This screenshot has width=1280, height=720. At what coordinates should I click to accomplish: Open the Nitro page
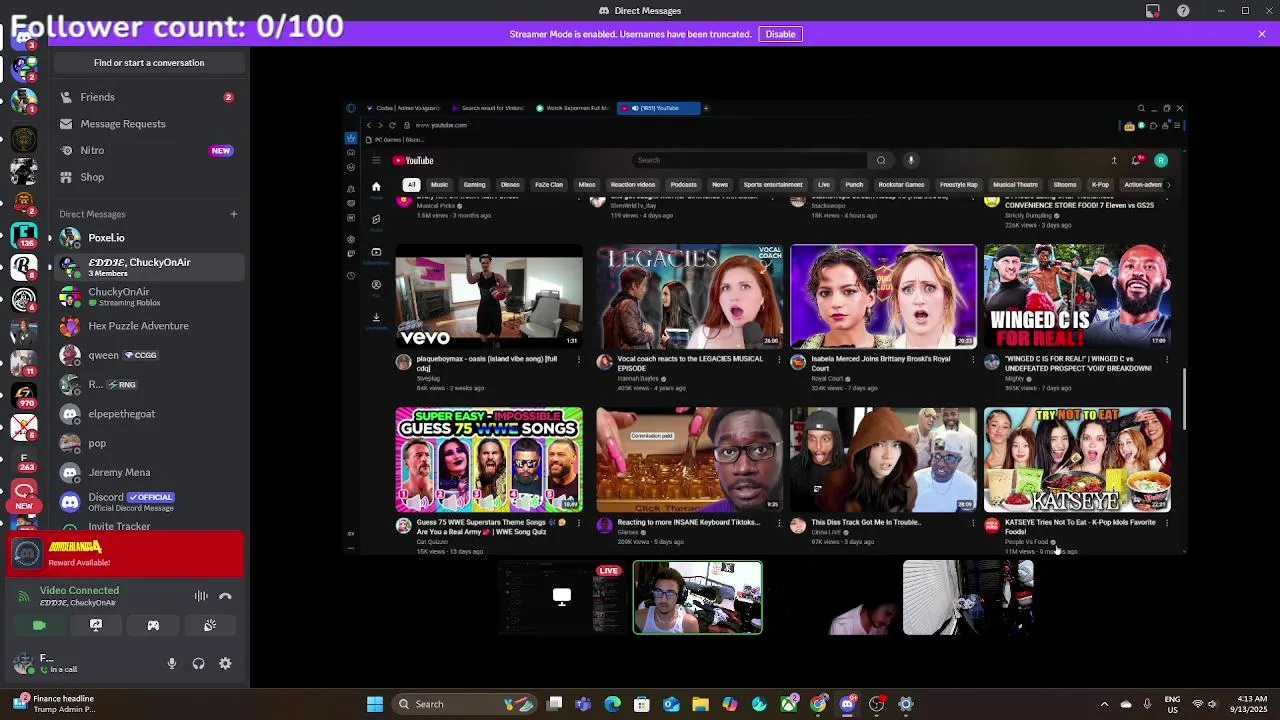click(149, 150)
